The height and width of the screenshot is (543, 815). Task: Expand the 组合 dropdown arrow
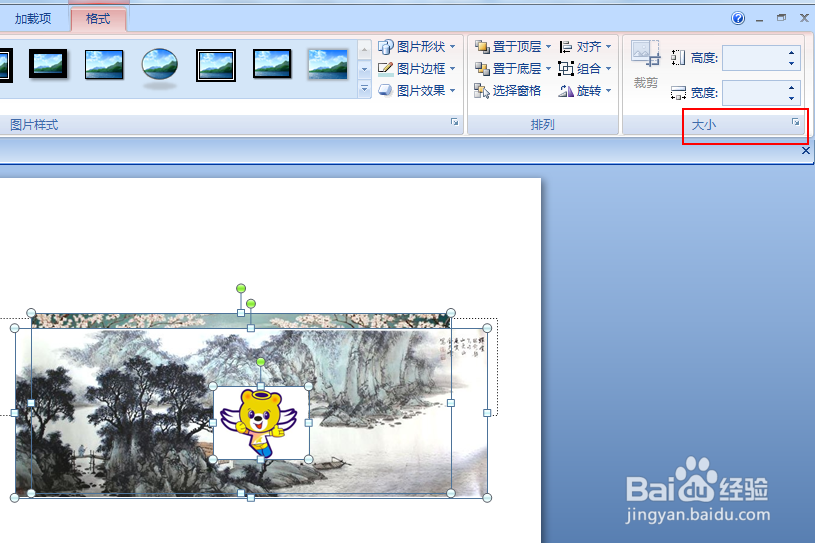(x=608, y=69)
